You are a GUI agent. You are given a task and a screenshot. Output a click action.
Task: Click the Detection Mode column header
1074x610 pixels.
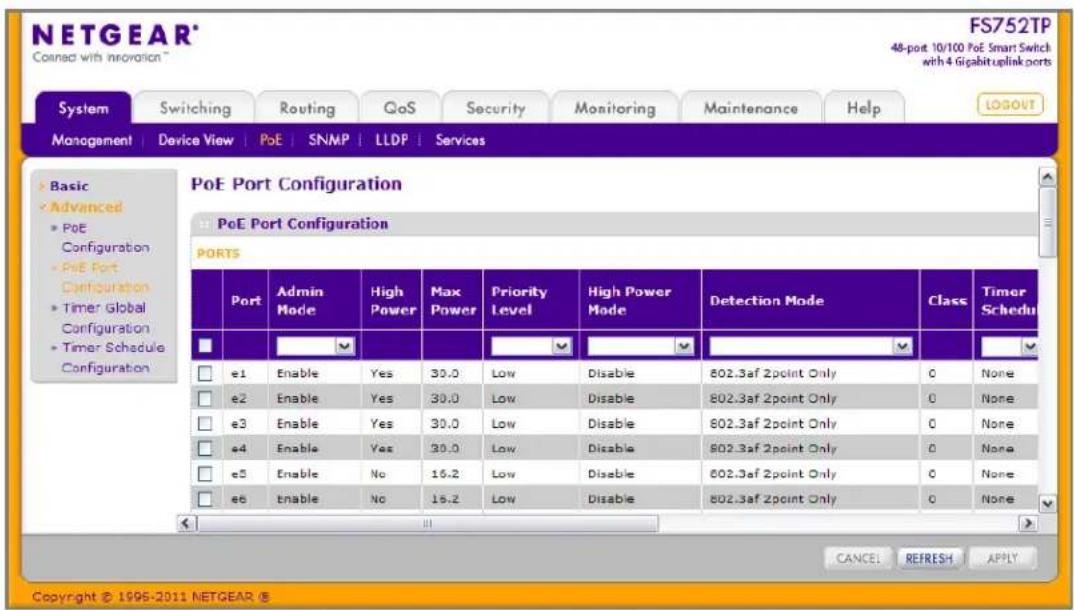coord(810,300)
